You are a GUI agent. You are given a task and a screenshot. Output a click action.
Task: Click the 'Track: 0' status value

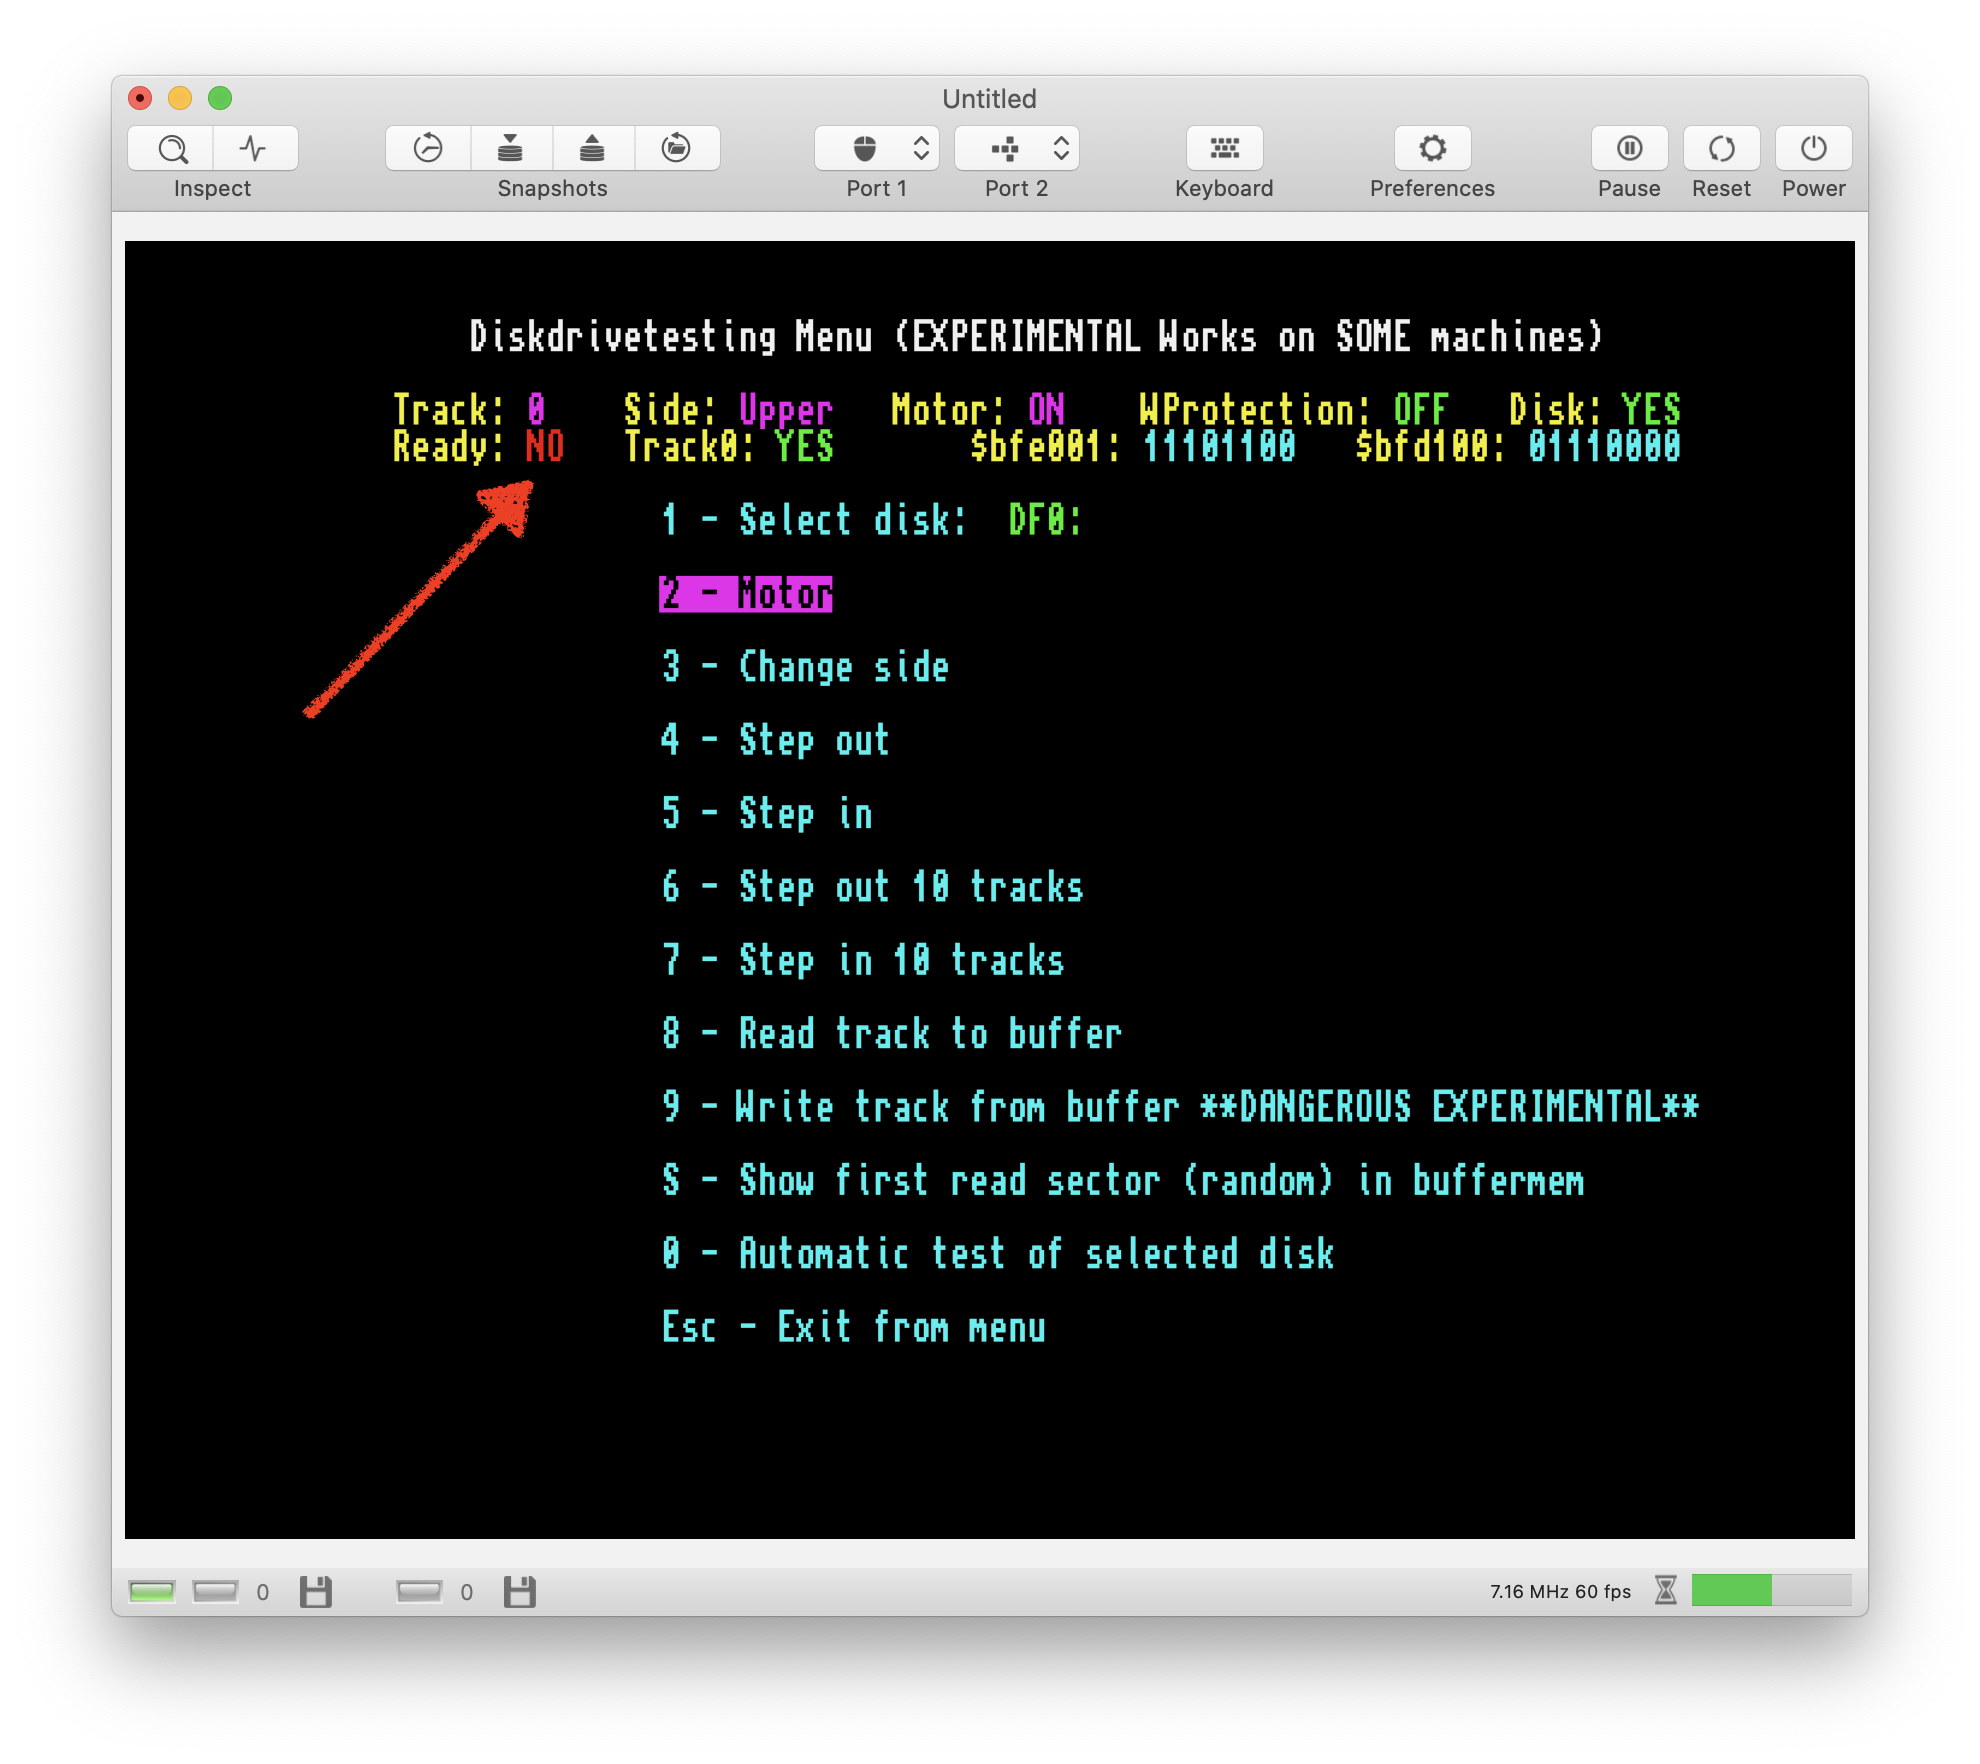tap(469, 410)
